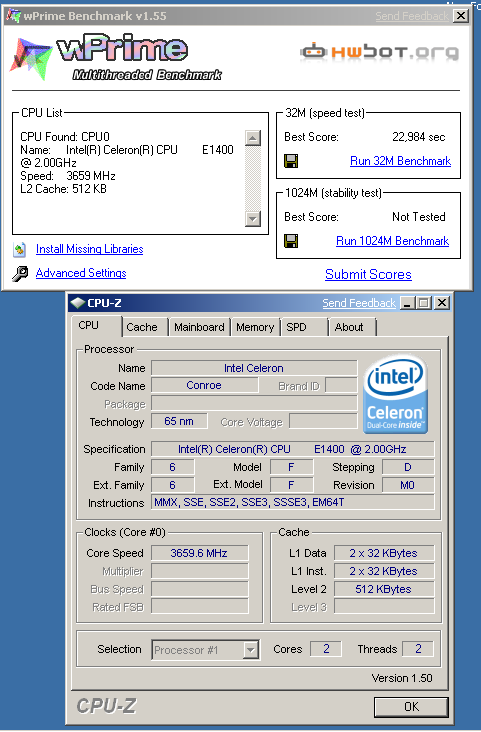
Task: Click 'L2 Cache: 512 KB' in CPU List
Action: (x=64, y=189)
